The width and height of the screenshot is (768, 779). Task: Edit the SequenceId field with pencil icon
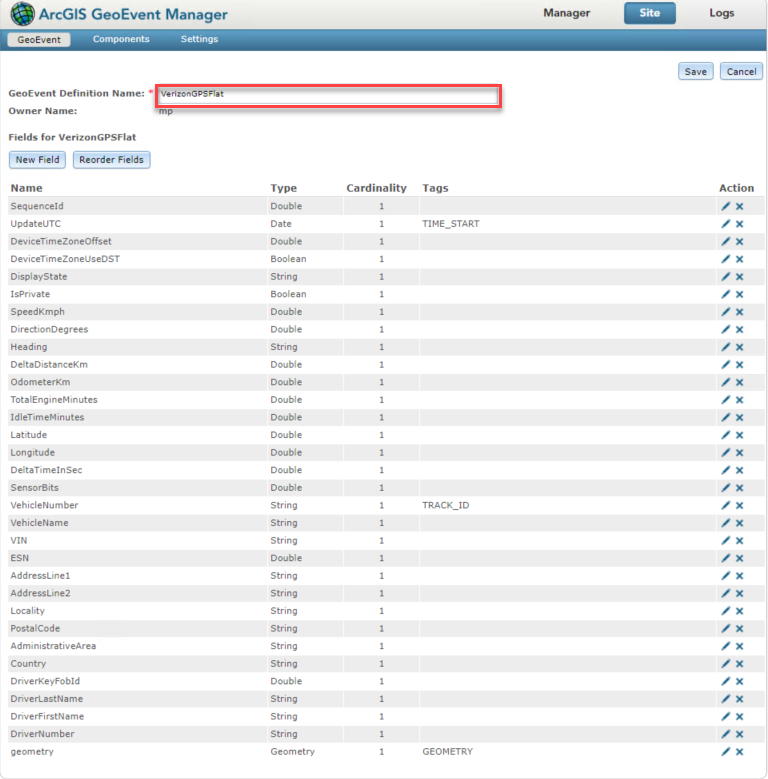click(726, 206)
